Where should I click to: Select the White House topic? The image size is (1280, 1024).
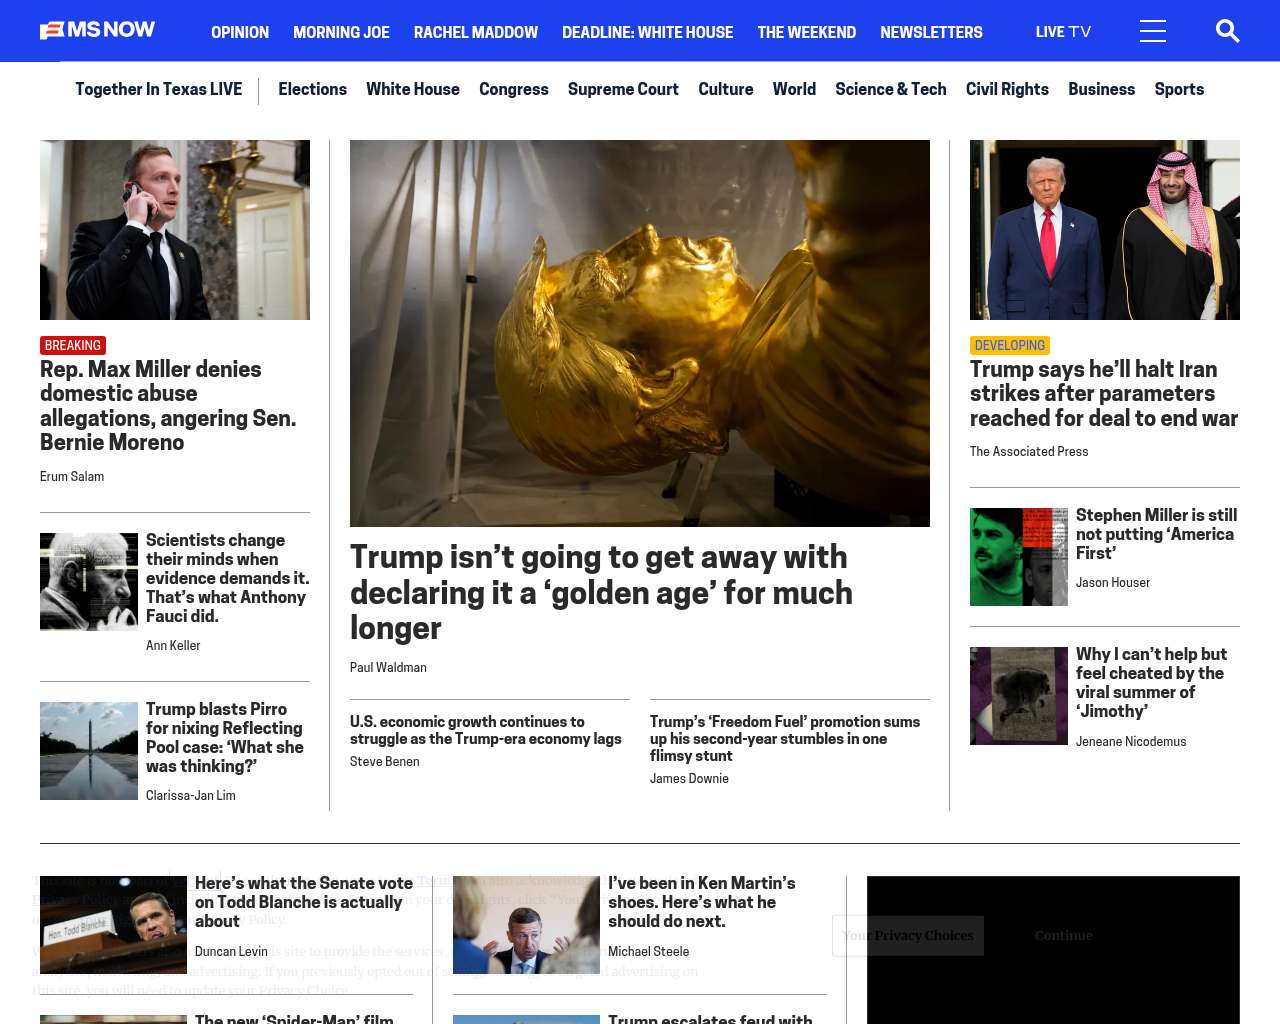pyautogui.click(x=413, y=89)
